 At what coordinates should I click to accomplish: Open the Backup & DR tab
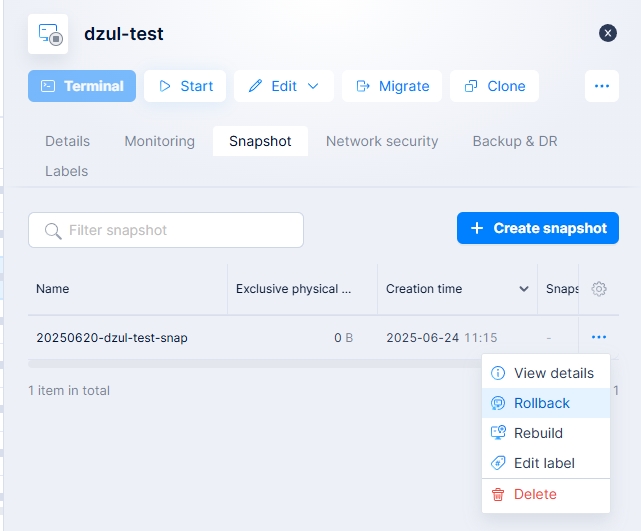click(515, 141)
